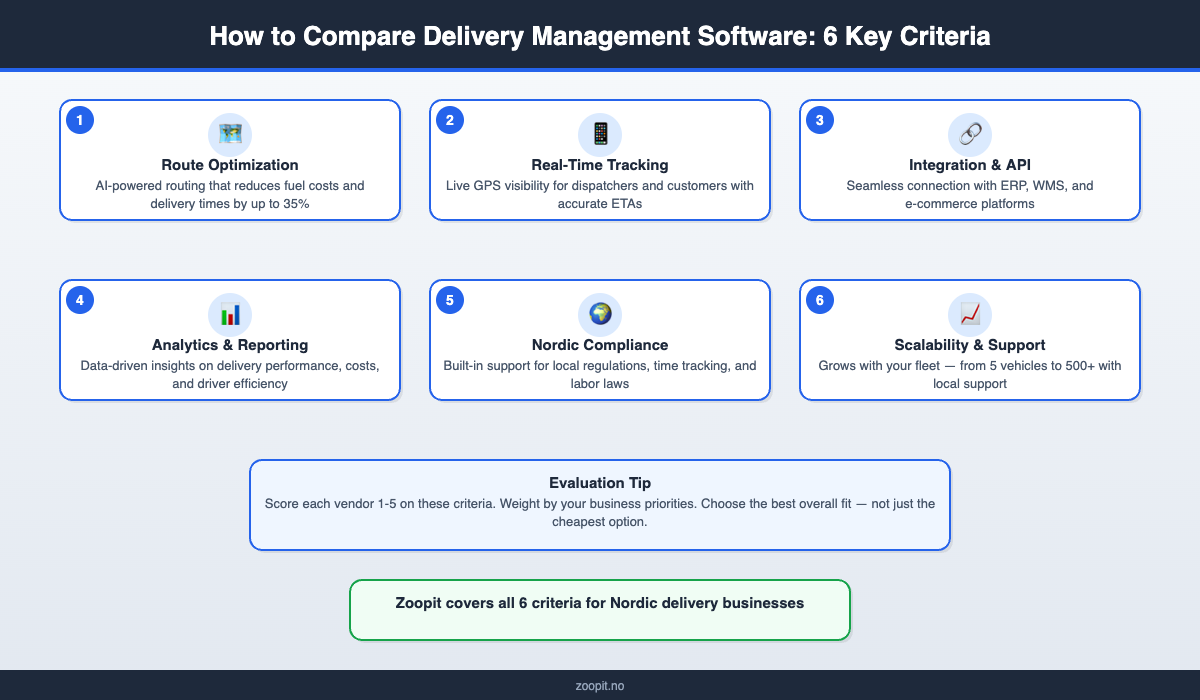Screen dimensions: 1200x700
Task: Click the number 4 badge on Analytics card
Action: [80, 299]
